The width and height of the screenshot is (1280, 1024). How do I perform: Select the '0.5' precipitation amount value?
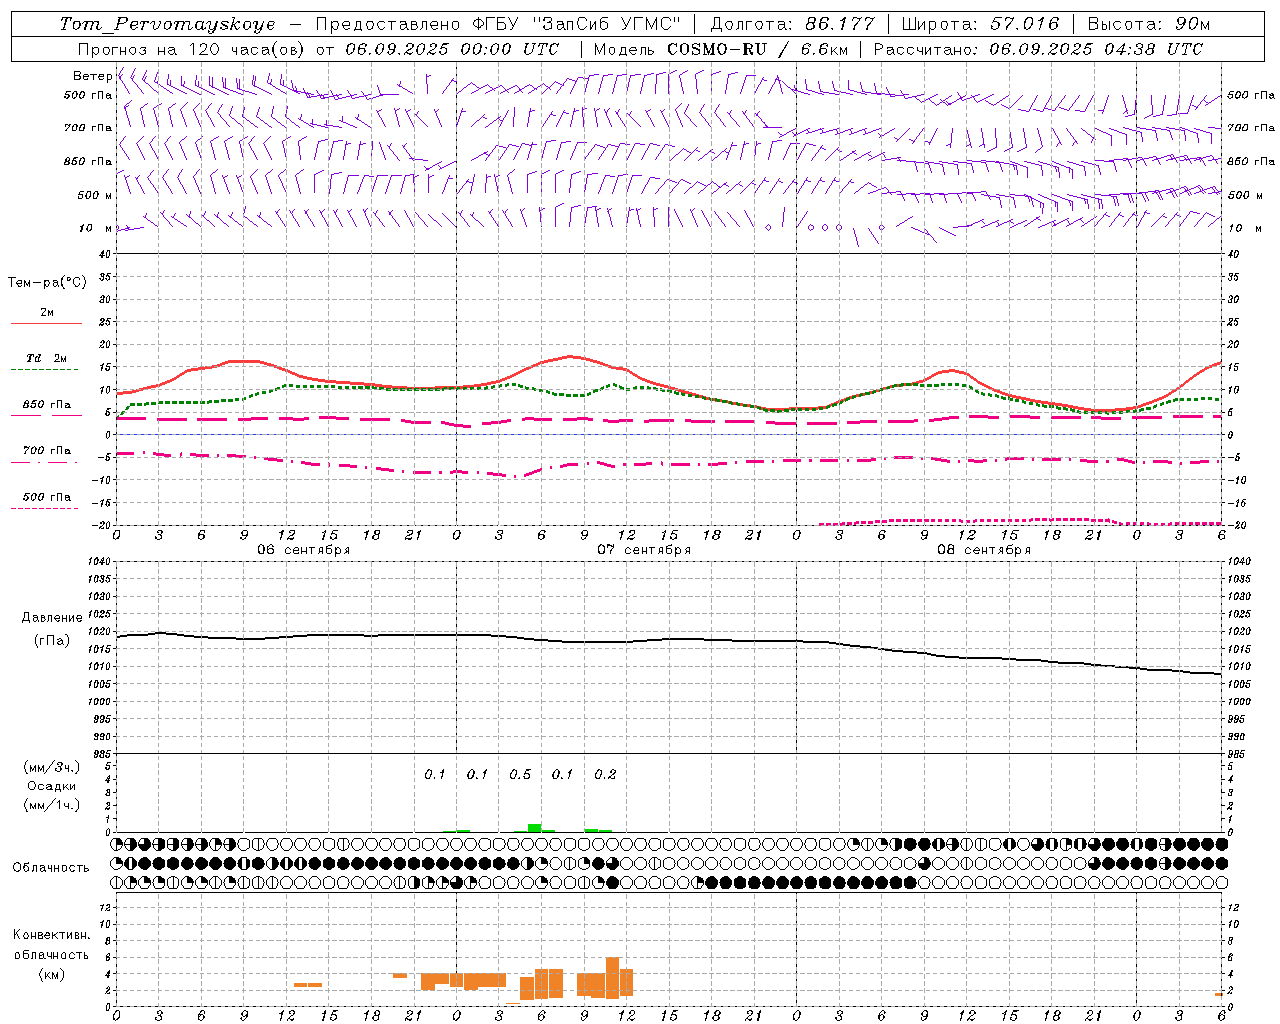coord(520,775)
